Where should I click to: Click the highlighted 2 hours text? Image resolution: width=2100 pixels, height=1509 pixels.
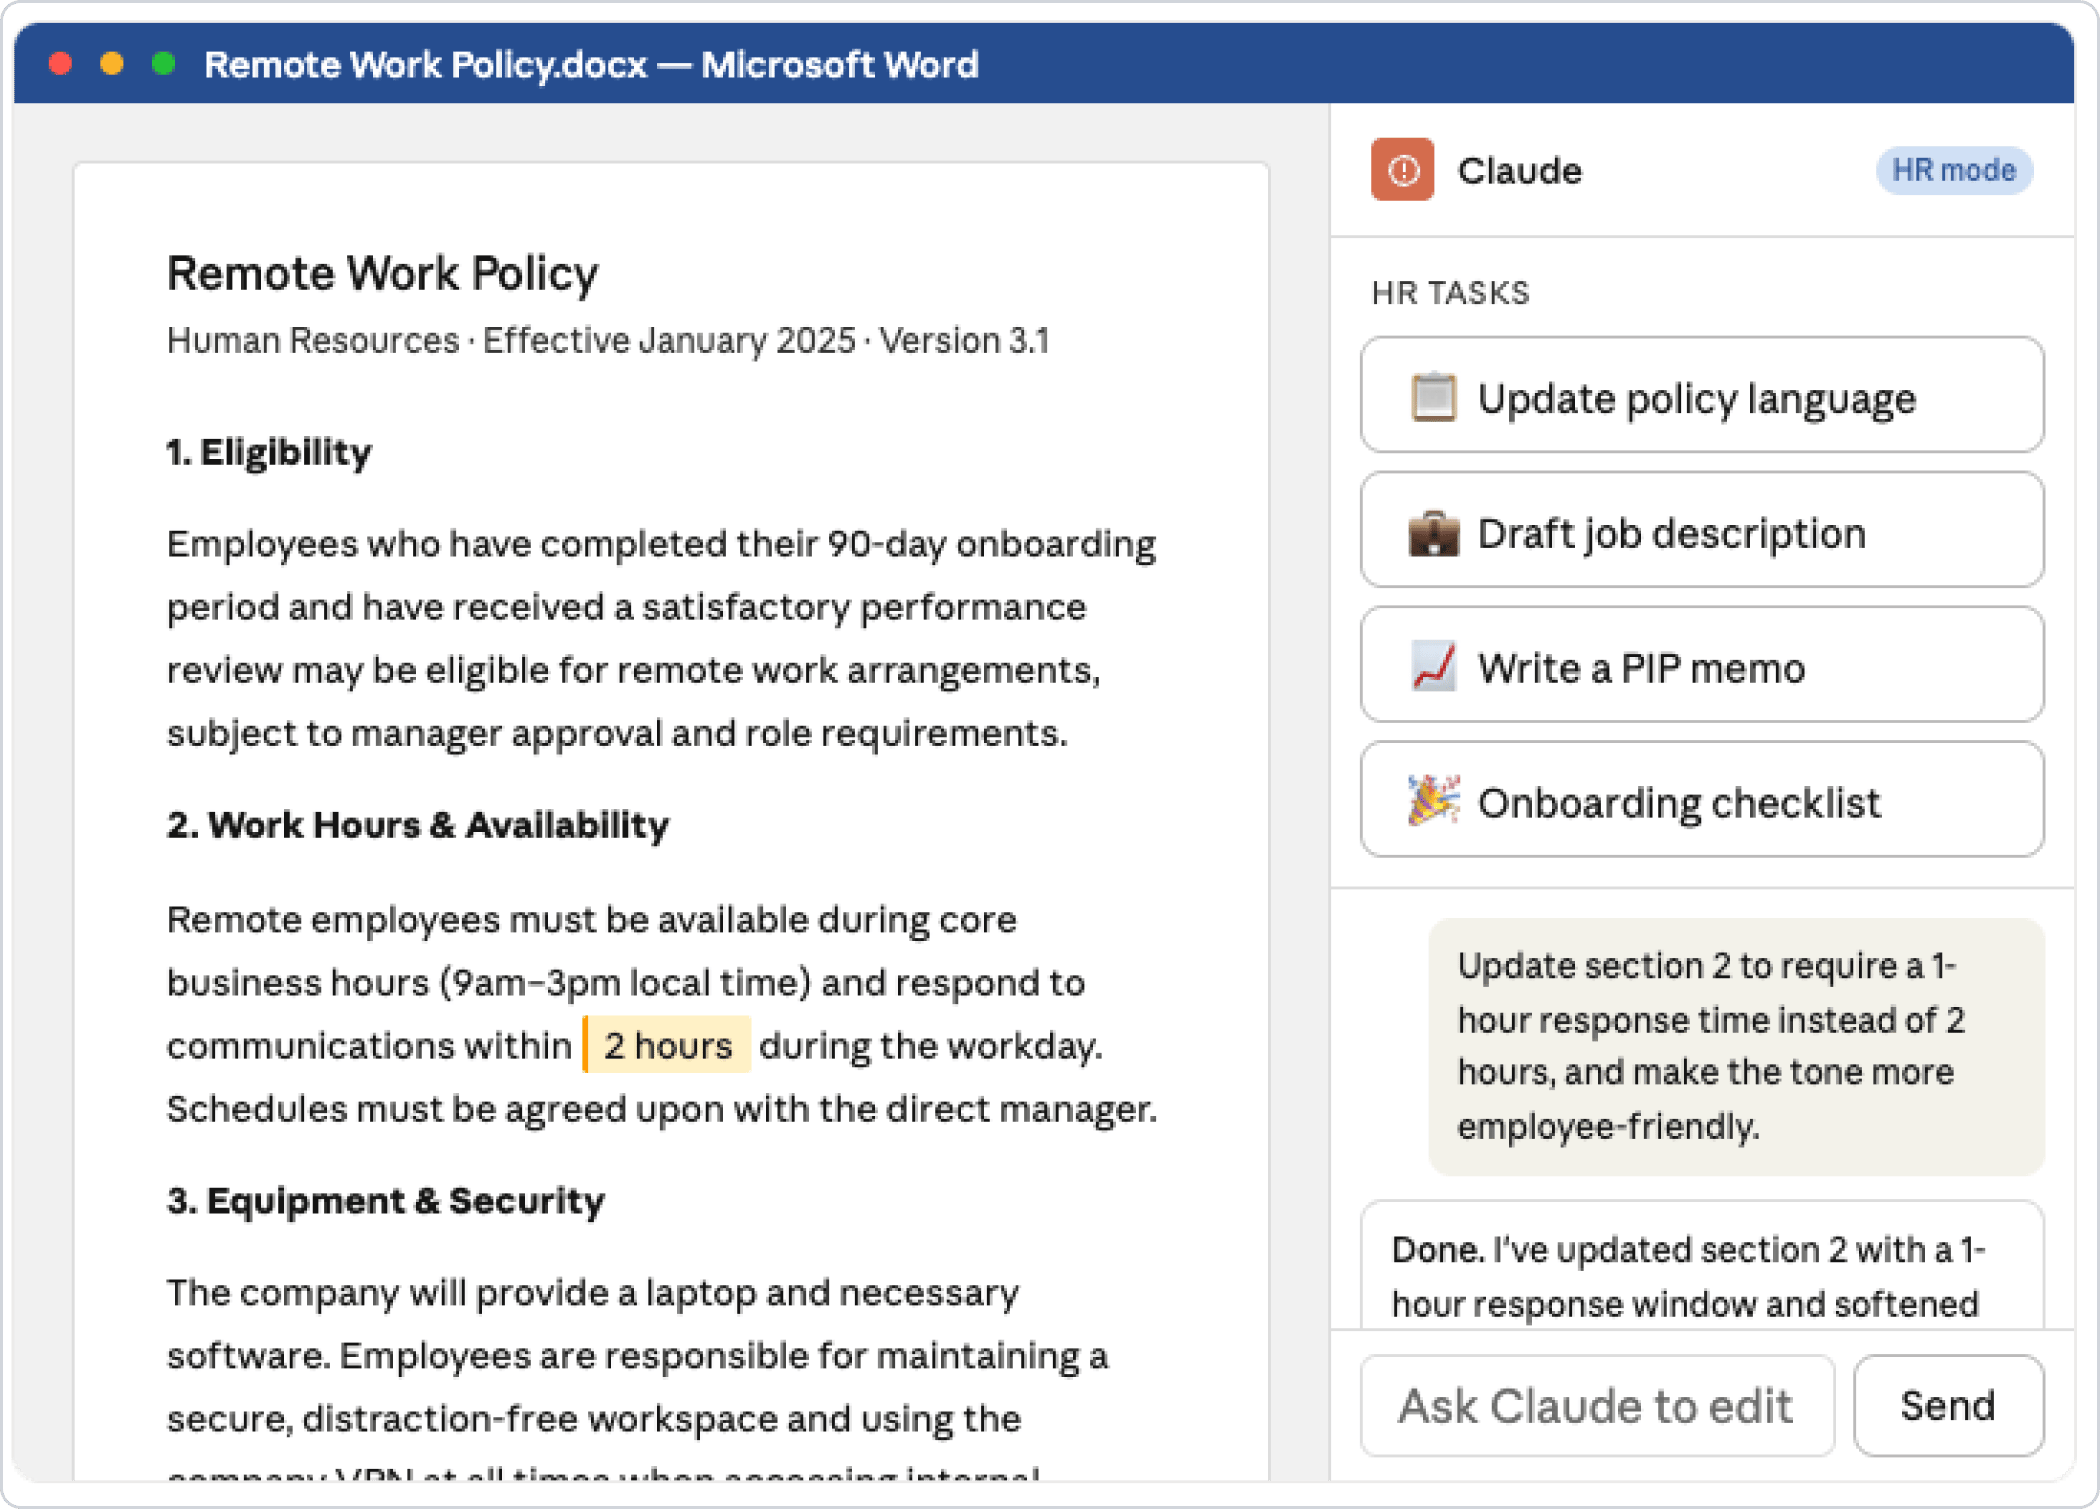[667, 1045]
